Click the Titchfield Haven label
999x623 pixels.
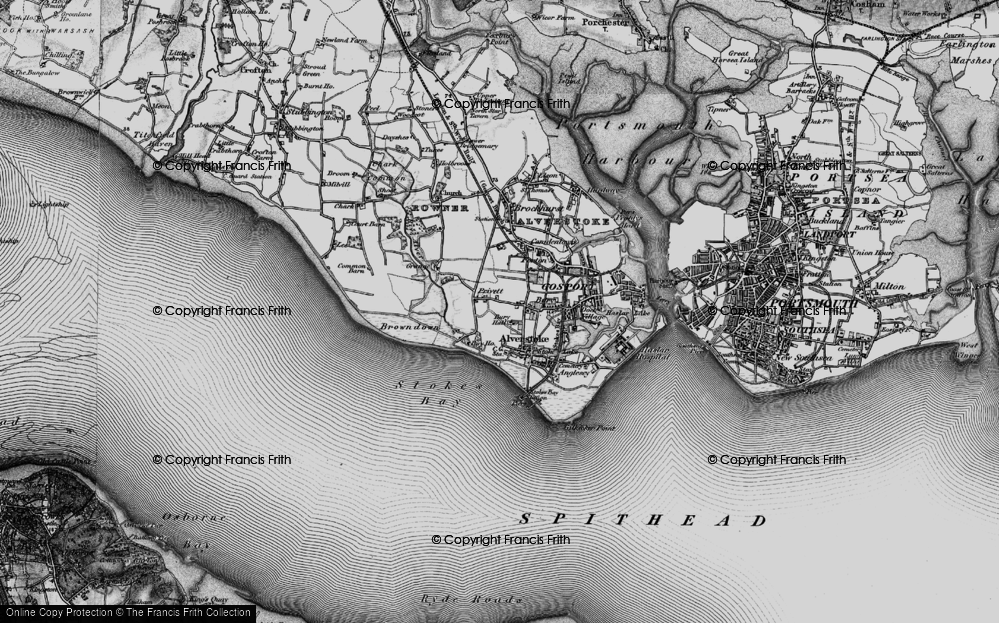(x=153, y=140)
